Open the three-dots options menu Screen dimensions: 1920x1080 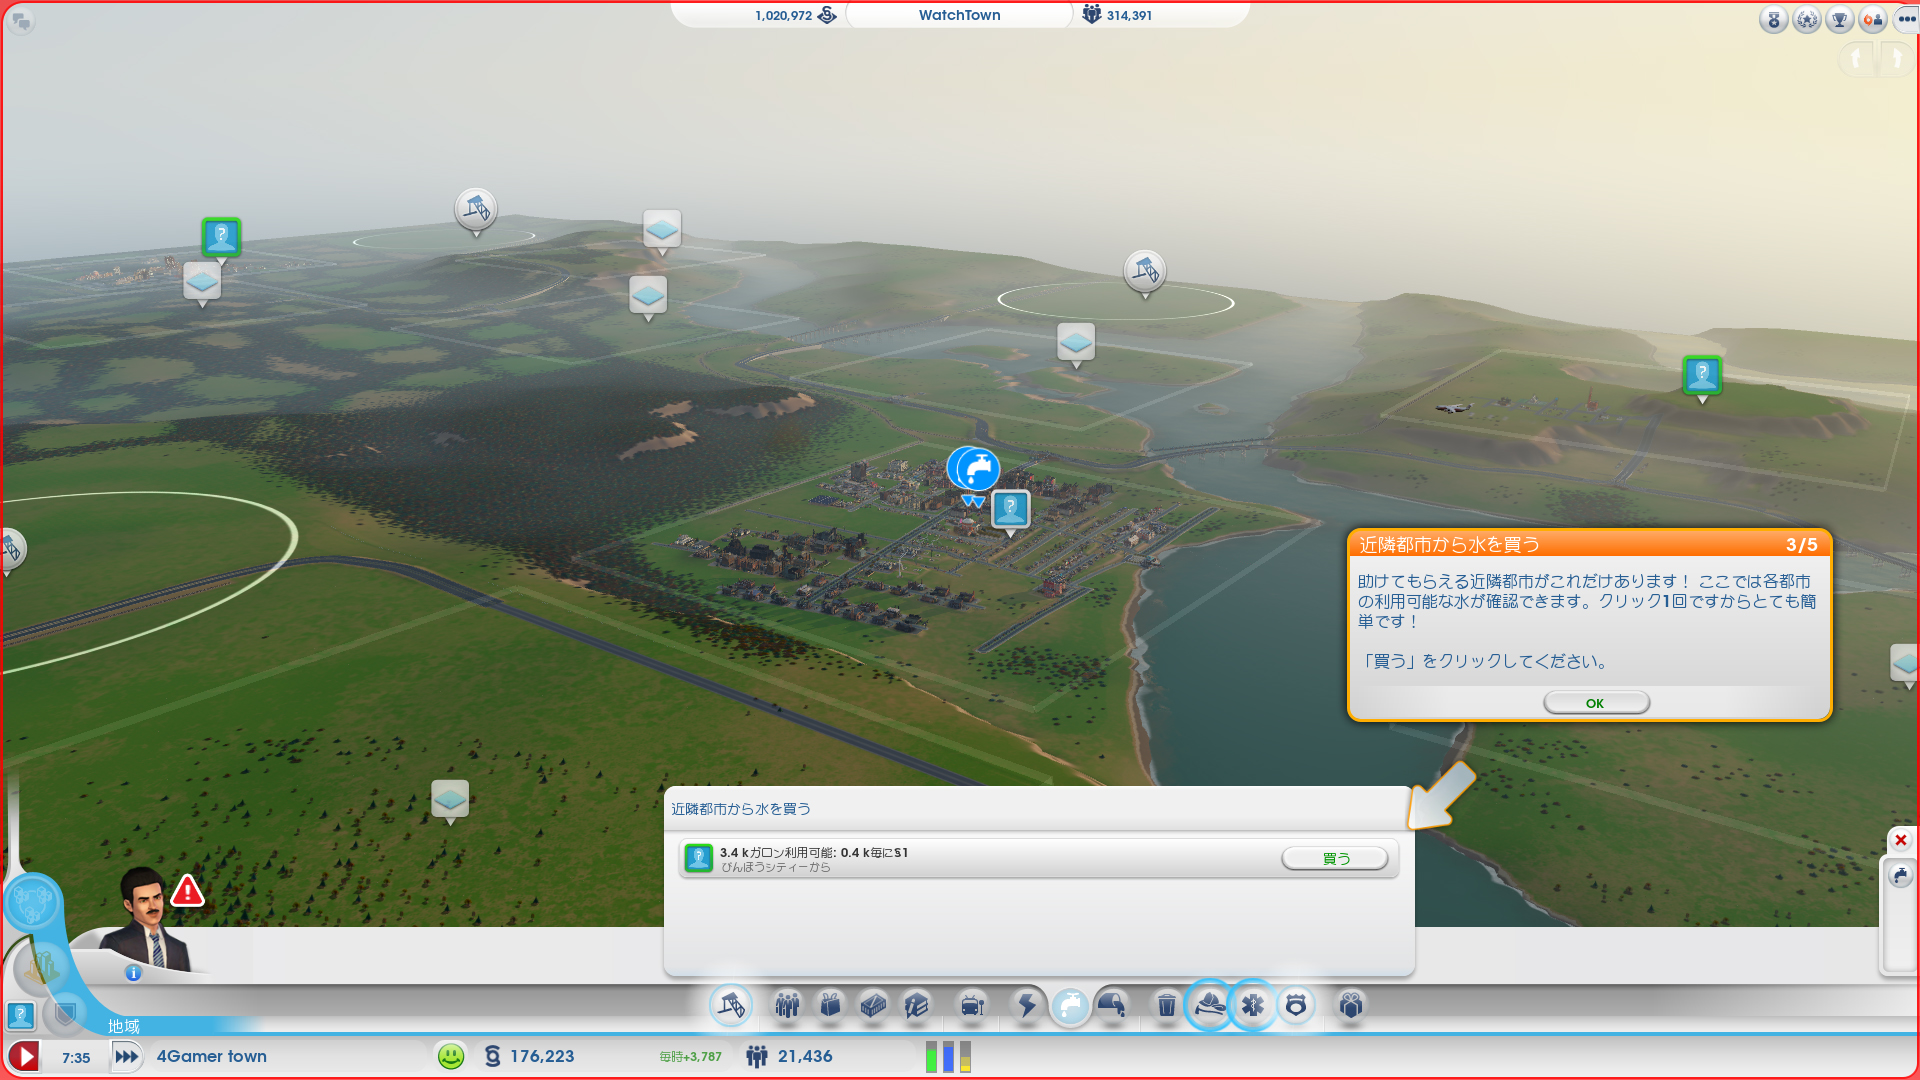click(1906, 19)
